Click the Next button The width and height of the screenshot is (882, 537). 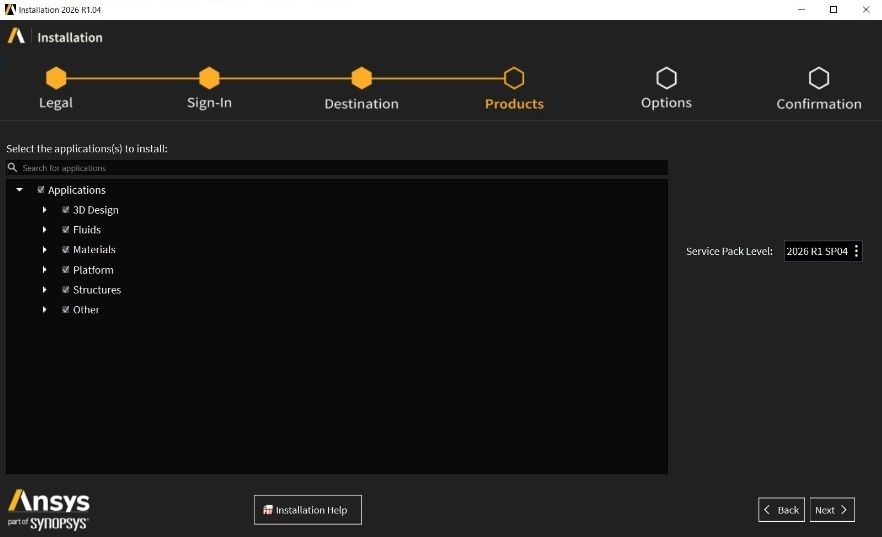click(x=832, y=510)
